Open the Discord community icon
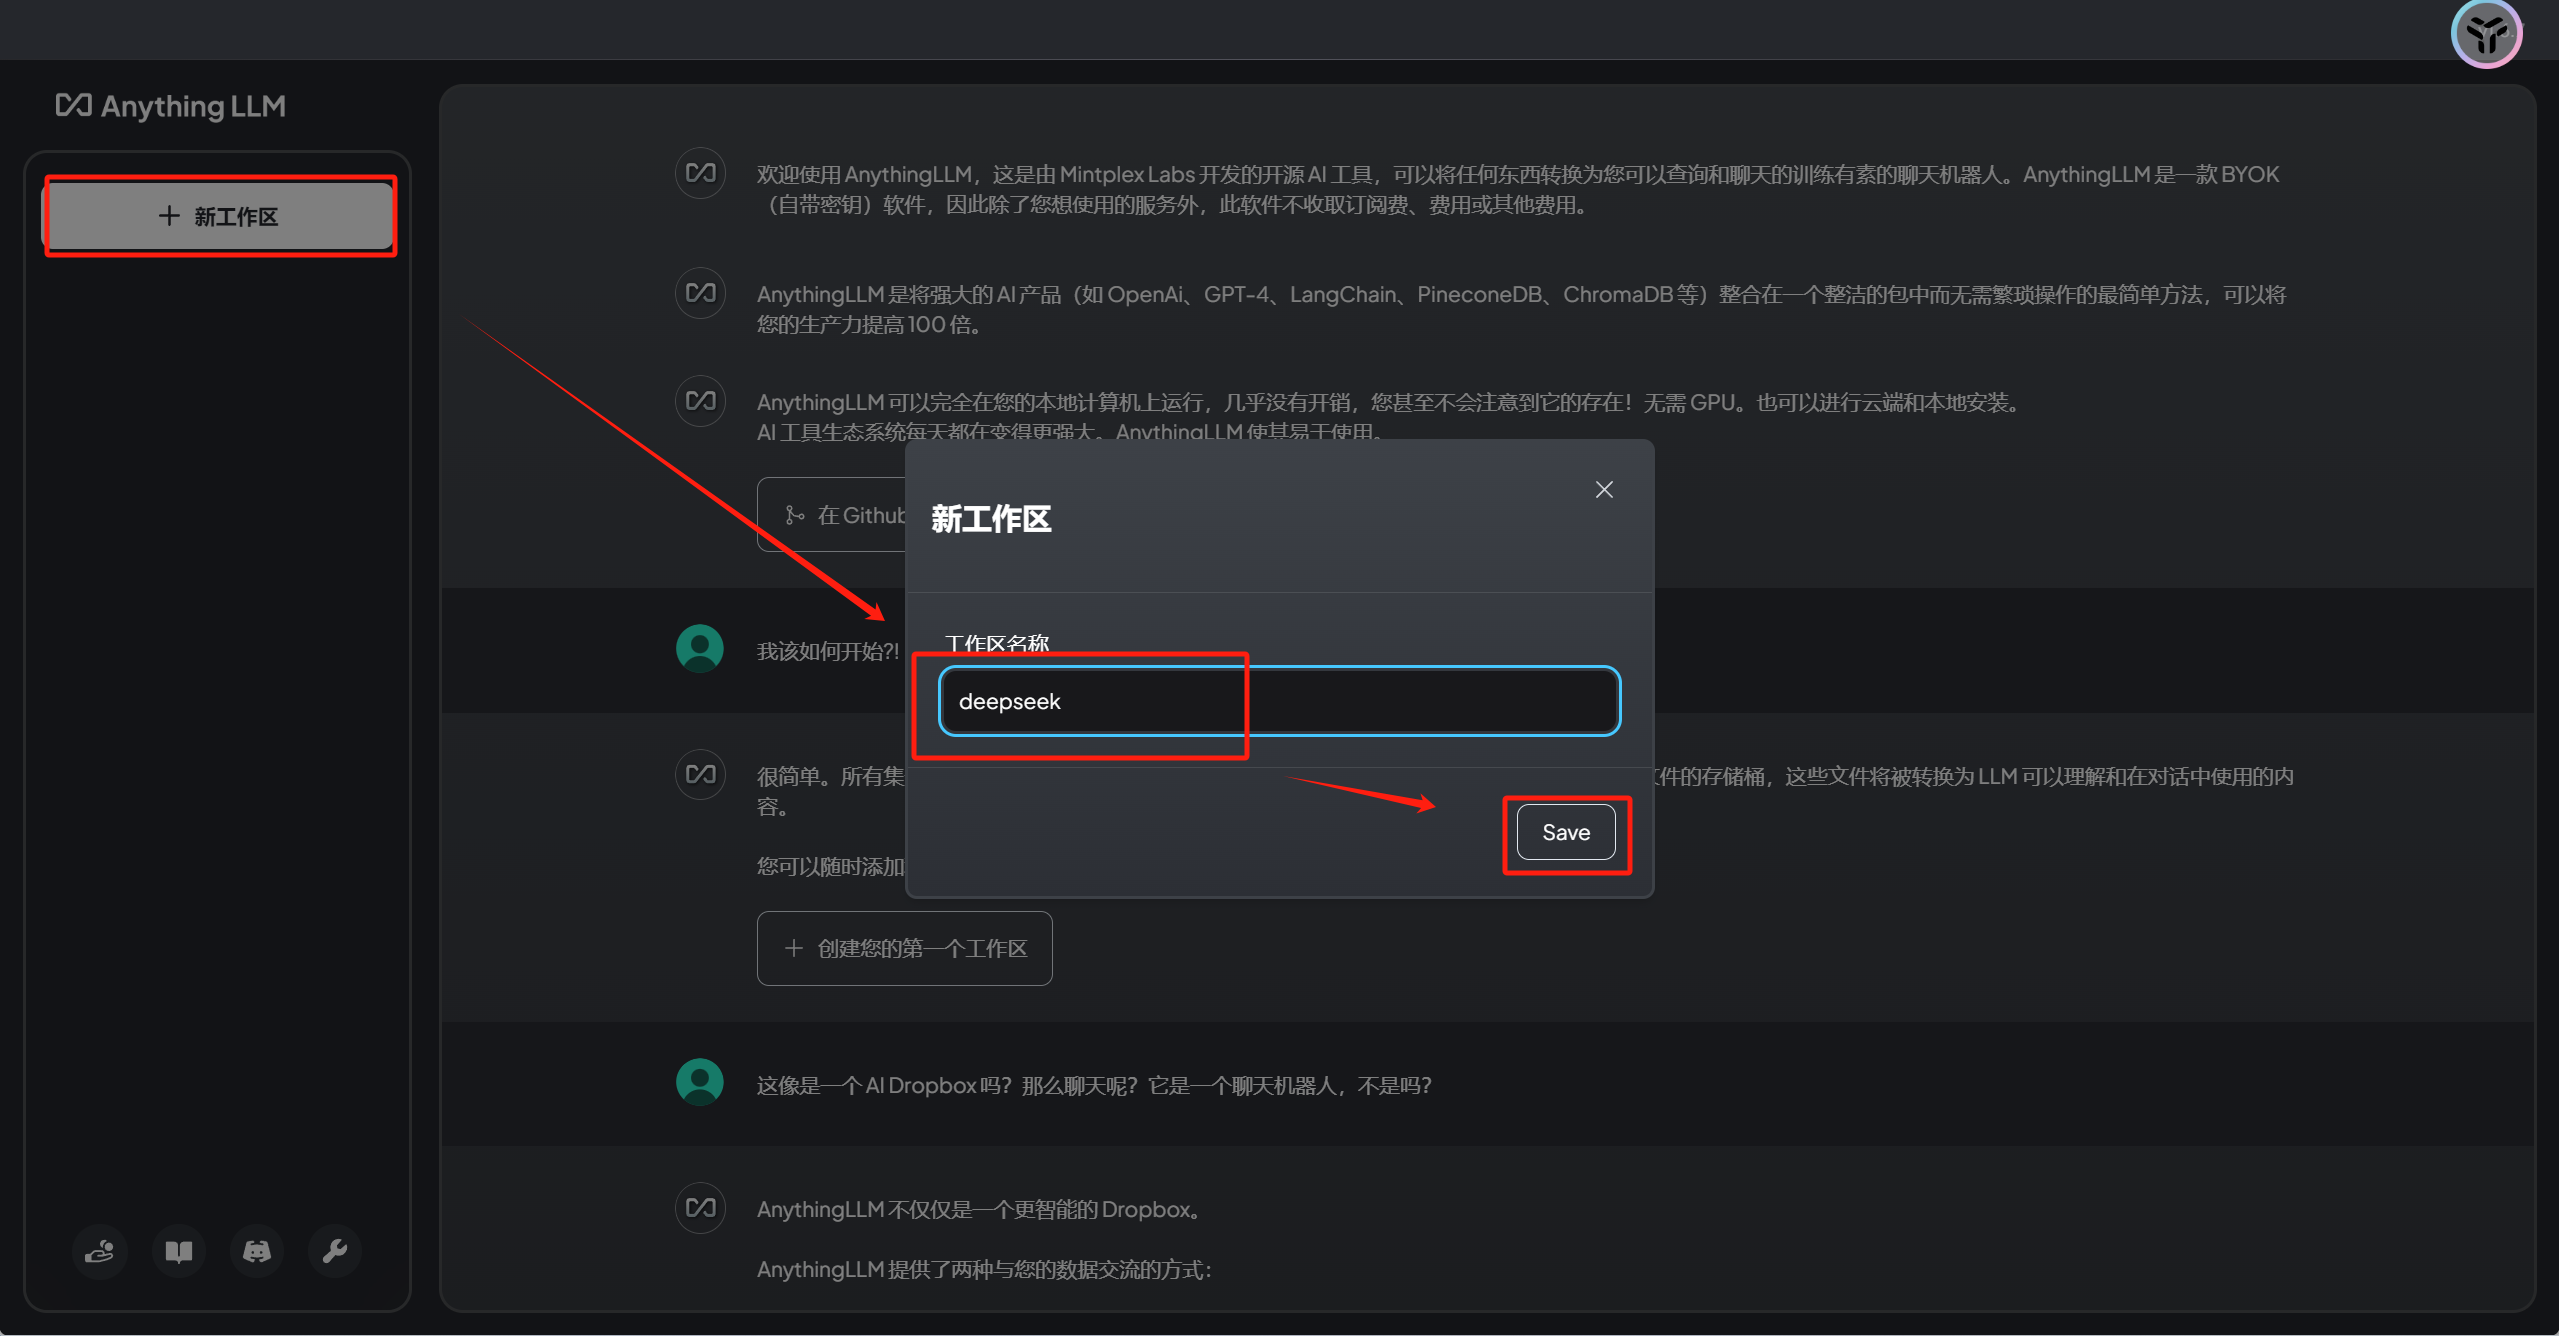Screen dimensions: 2559x1336 [x=257, y=1250]
